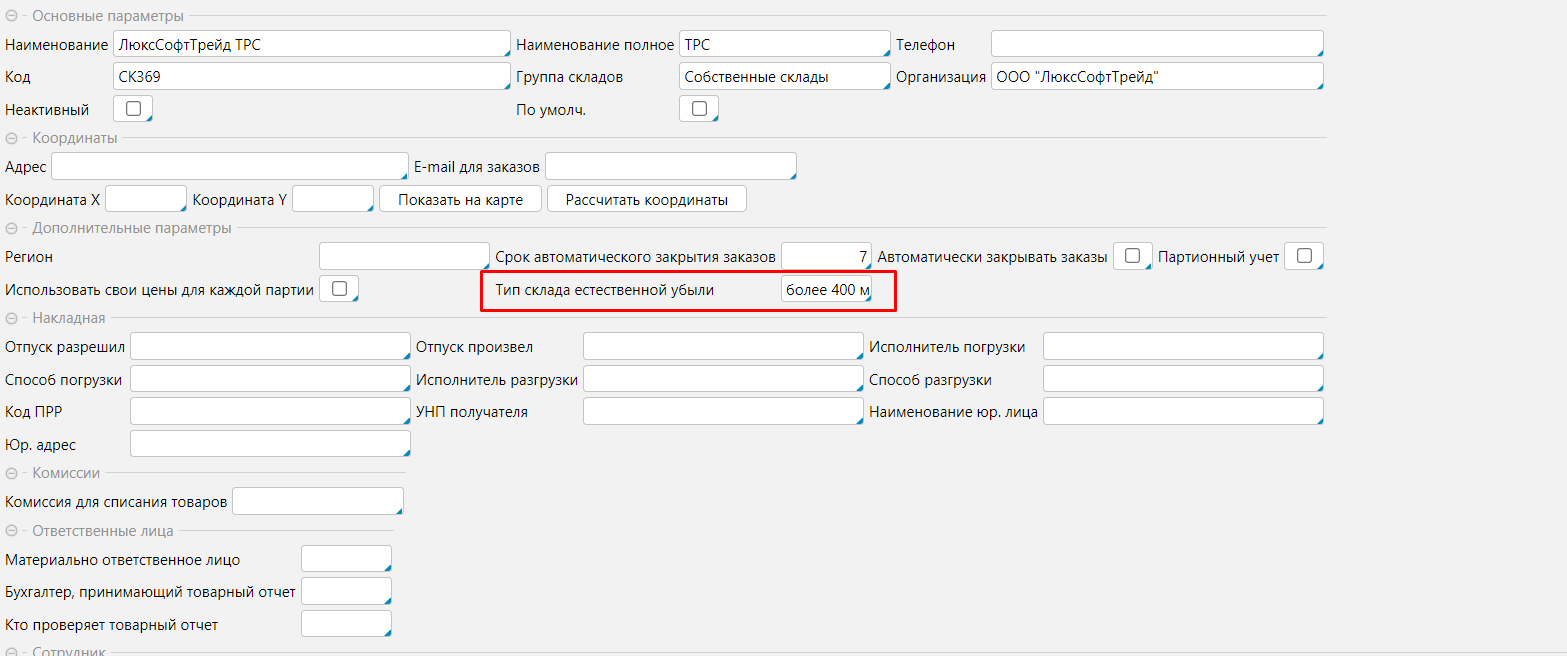Collapse the Комиссии section
Screen dimensions: 1567x656
(13, 473)
